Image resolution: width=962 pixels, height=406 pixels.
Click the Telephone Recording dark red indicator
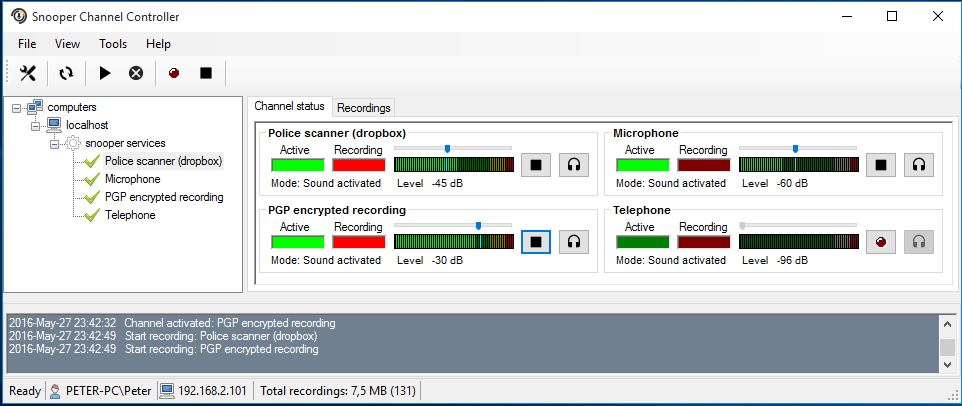point(704,242)
